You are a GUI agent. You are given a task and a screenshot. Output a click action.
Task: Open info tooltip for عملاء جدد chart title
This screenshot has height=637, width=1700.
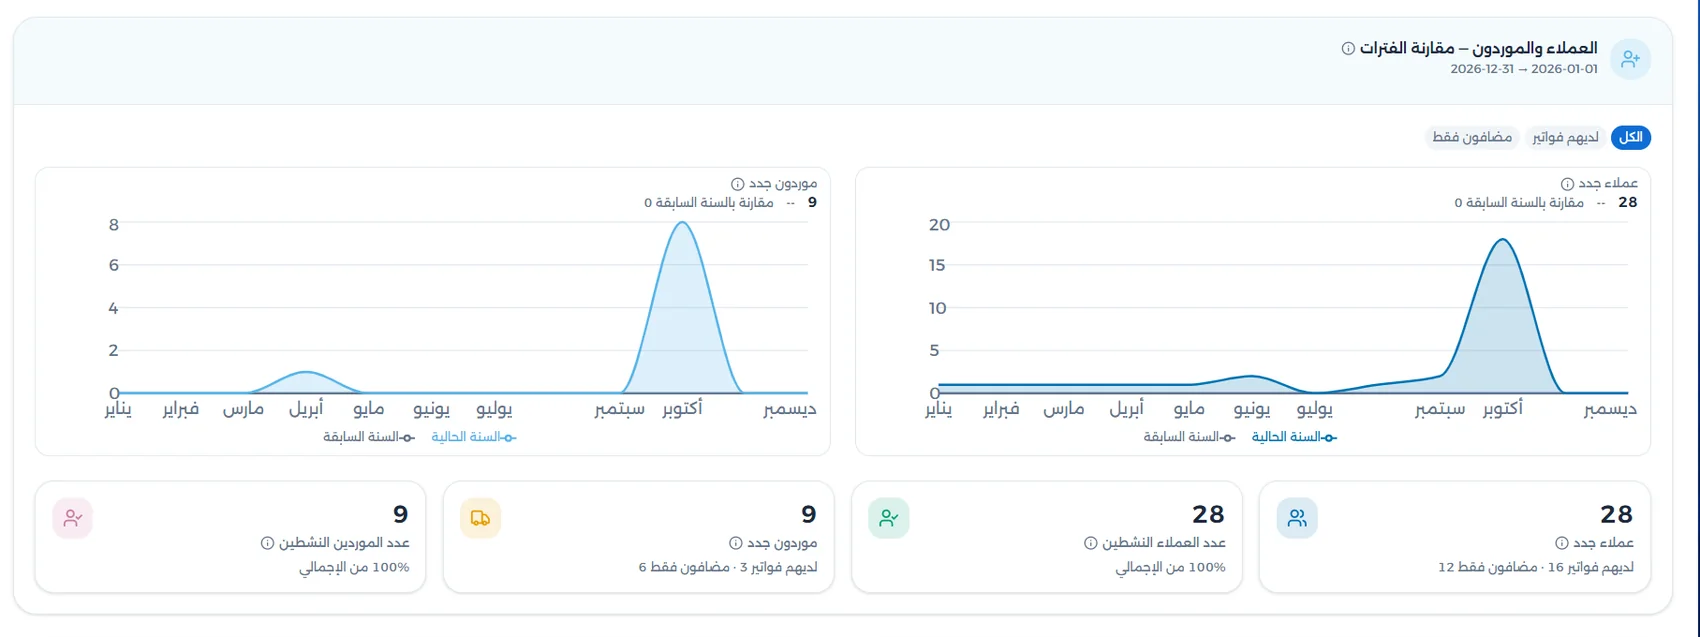[x=1568, y=184]
